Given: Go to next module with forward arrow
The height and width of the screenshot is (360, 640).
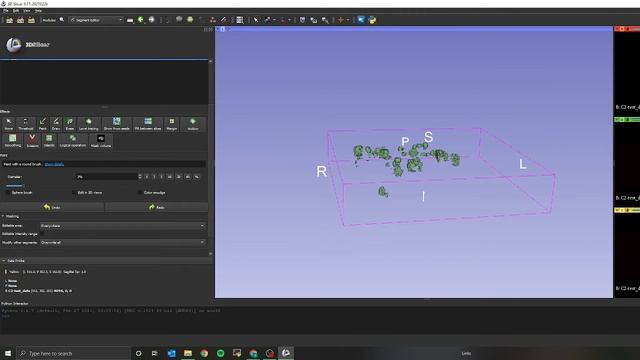Looking at the screenshot, I should [x=151, y=20].
